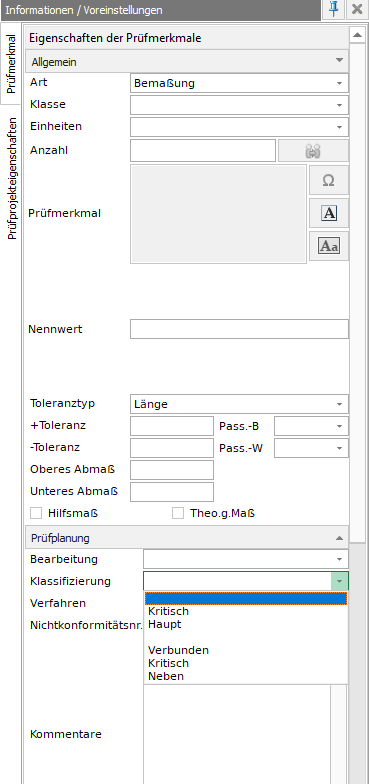The width and height of the screenshot is (369, 784).
Task: Click the Omega special character icon
Action: [328, 180]
